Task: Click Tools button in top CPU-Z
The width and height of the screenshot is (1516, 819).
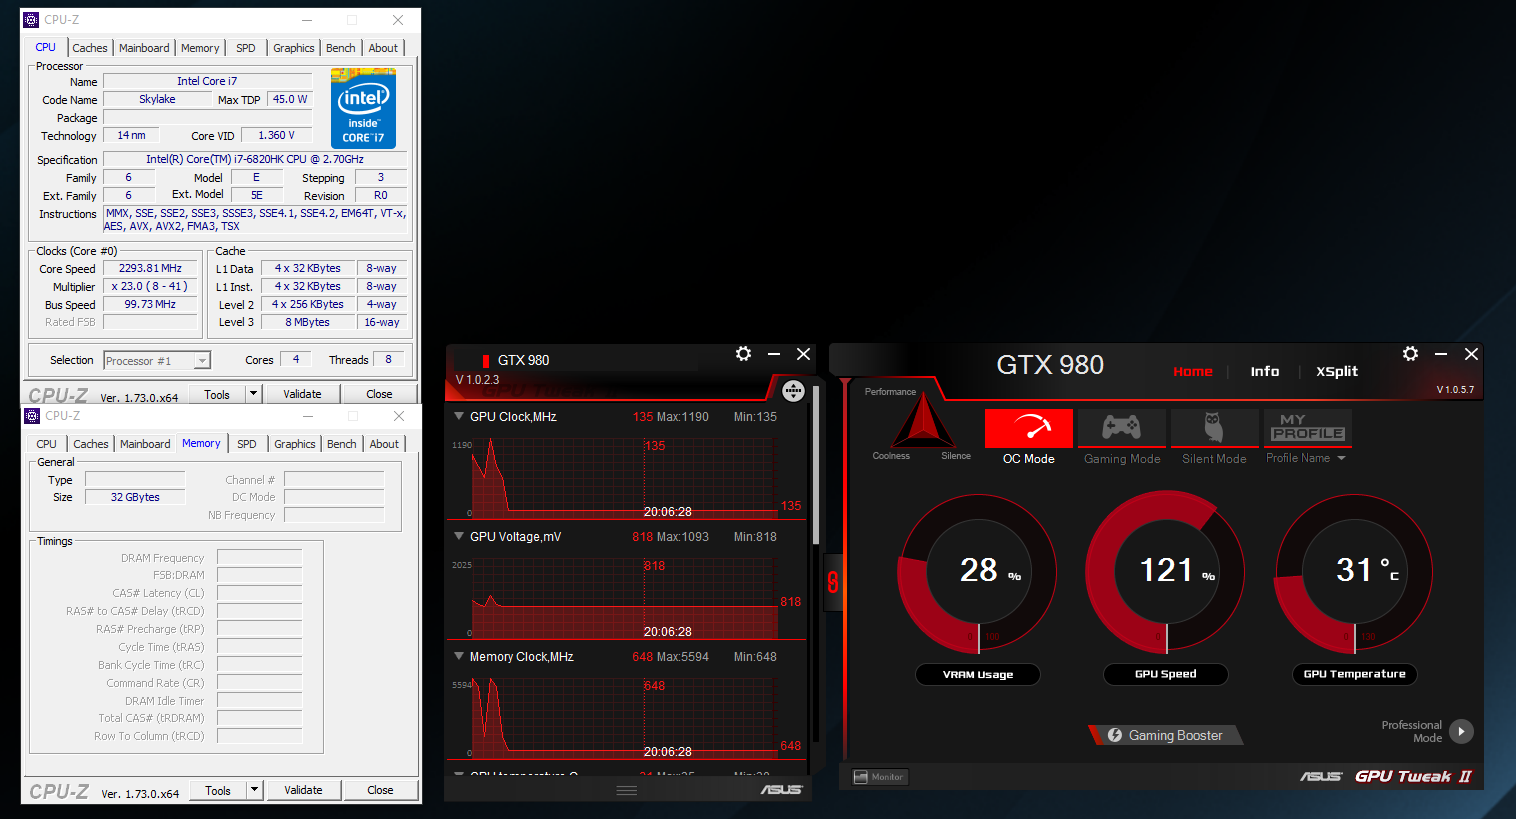Action: click(x=217, y=394)
